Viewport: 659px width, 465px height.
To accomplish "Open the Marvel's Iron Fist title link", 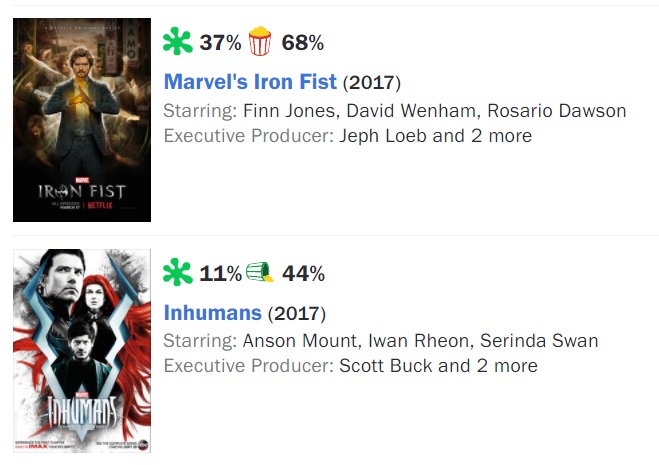I will [x=250, y=82].
